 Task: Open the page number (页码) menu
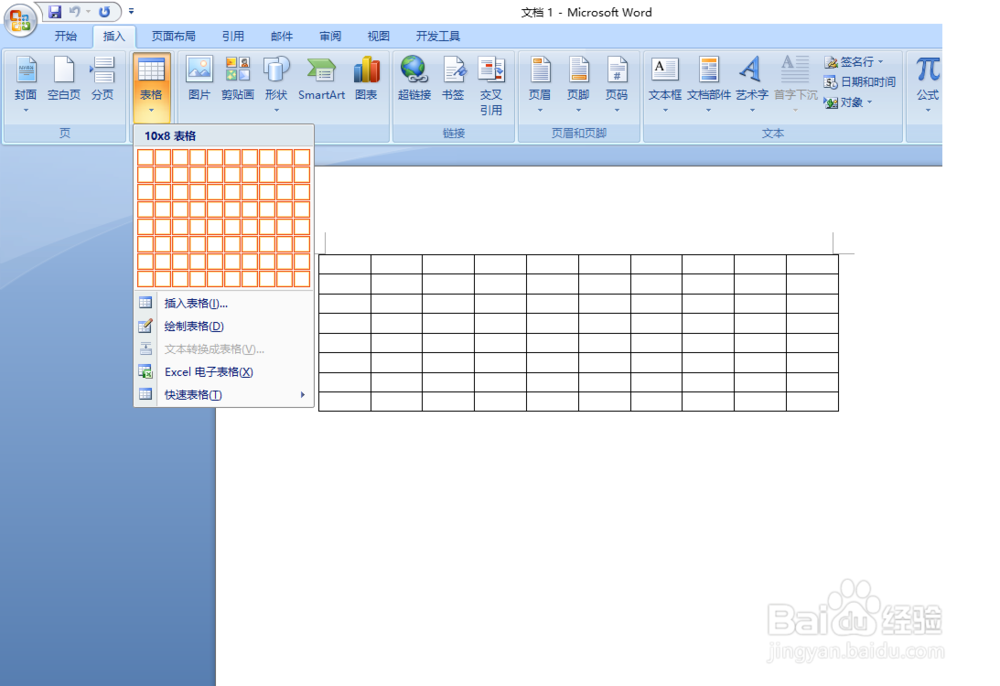coord(617,84)
